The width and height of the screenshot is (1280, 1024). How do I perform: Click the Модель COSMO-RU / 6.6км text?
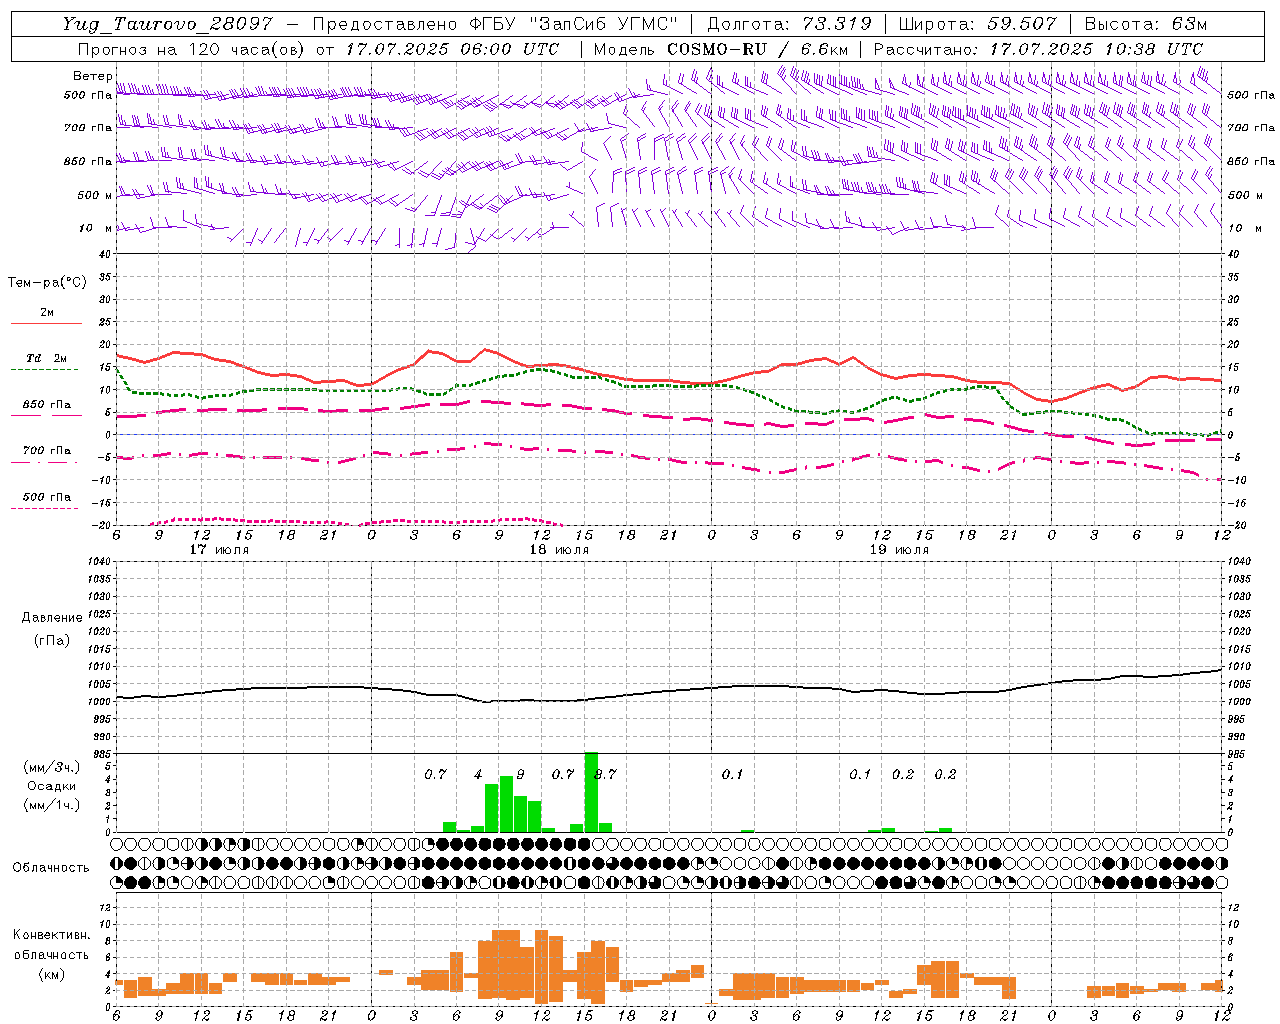coord(721,49)
